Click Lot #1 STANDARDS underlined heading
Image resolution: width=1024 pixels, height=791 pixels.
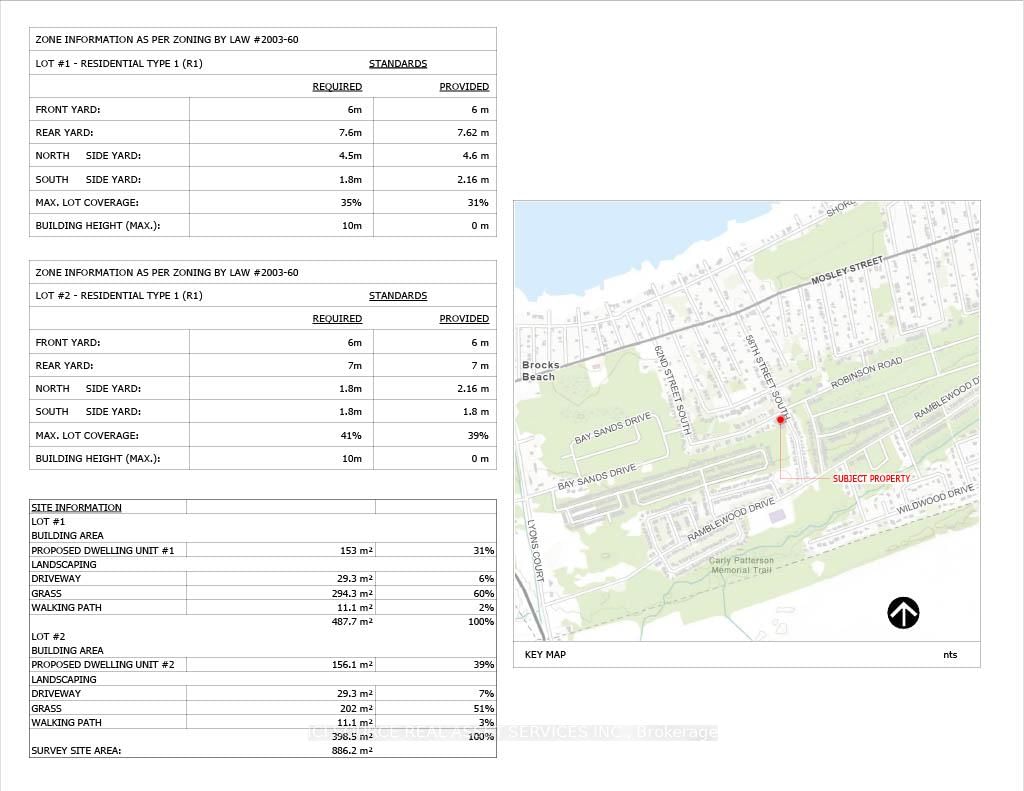(398, 63)
